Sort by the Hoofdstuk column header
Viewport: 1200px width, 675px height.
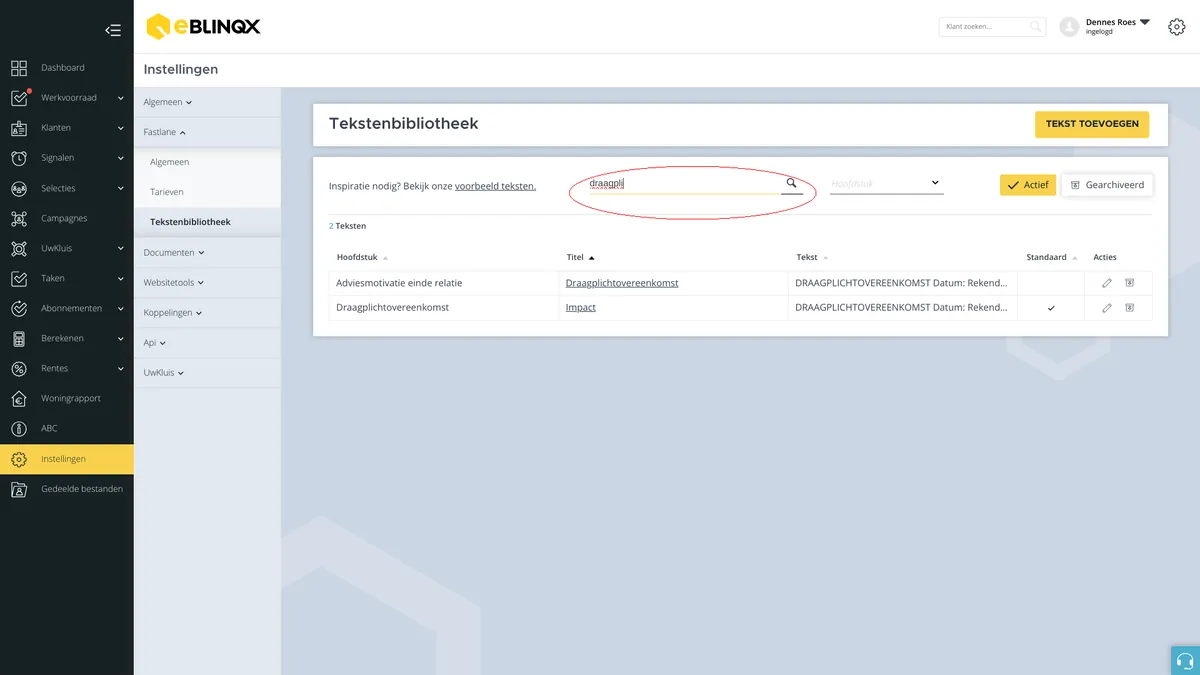(362, 257)
